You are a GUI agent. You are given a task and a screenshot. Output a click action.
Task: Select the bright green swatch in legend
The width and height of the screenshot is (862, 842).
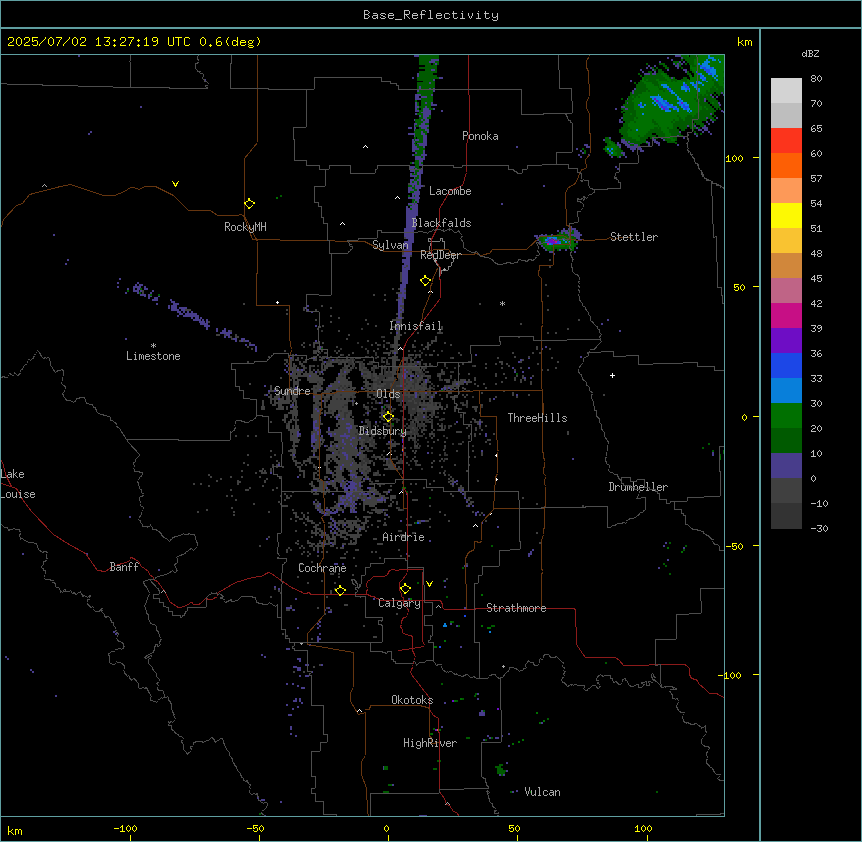pyautogui.click(x=786, y=416)
